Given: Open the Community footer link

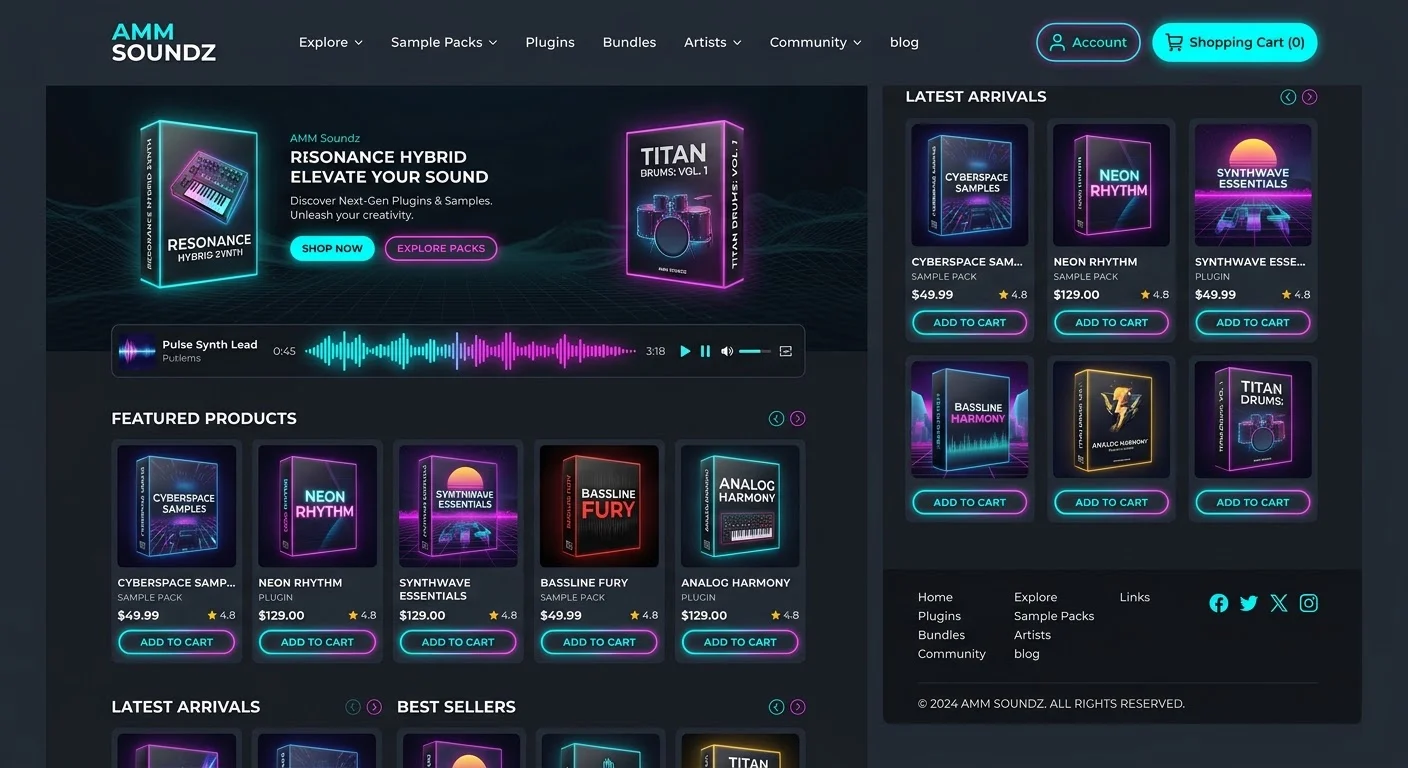Looking at the screenshot, I should tap(952, 654).
